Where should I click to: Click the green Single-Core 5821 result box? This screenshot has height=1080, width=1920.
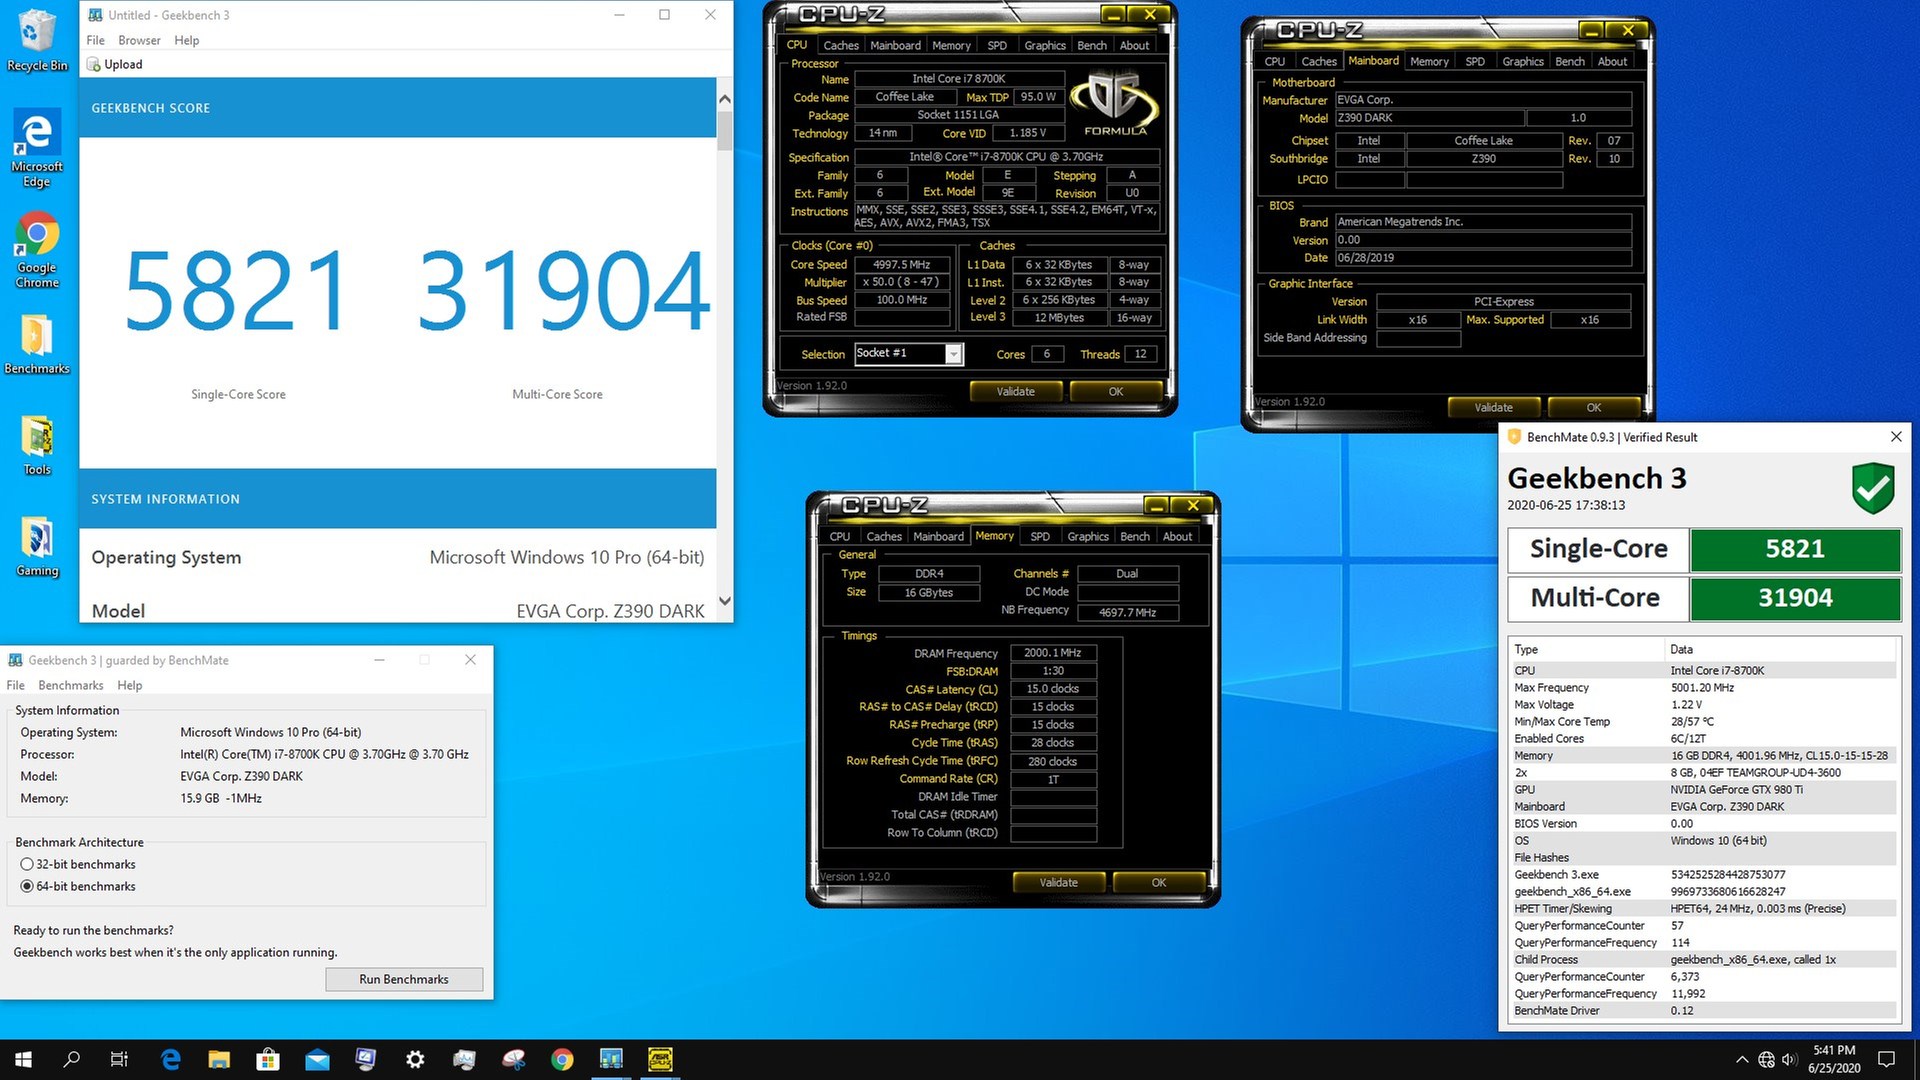pyautogui.click(x=1795, y=549)
